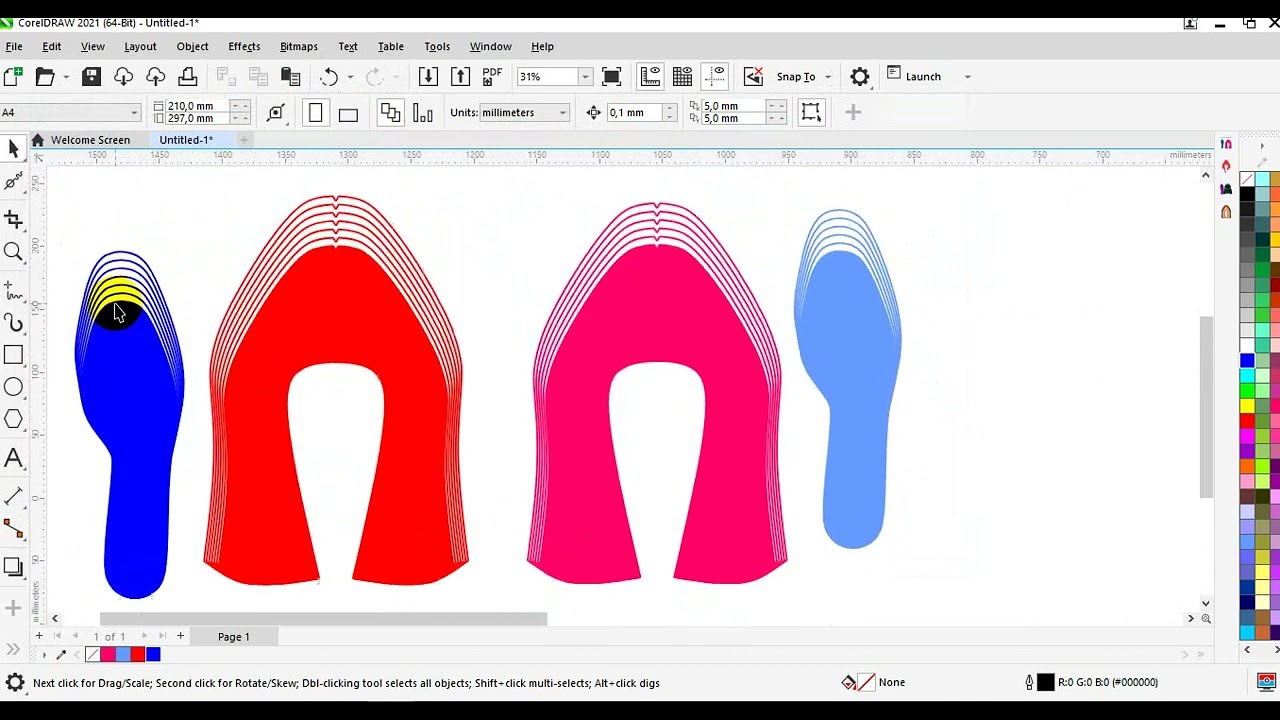Open the Launch dropdown arrow
The image size is (1280, 720).
pyautogui.click(x=967, y=77)
